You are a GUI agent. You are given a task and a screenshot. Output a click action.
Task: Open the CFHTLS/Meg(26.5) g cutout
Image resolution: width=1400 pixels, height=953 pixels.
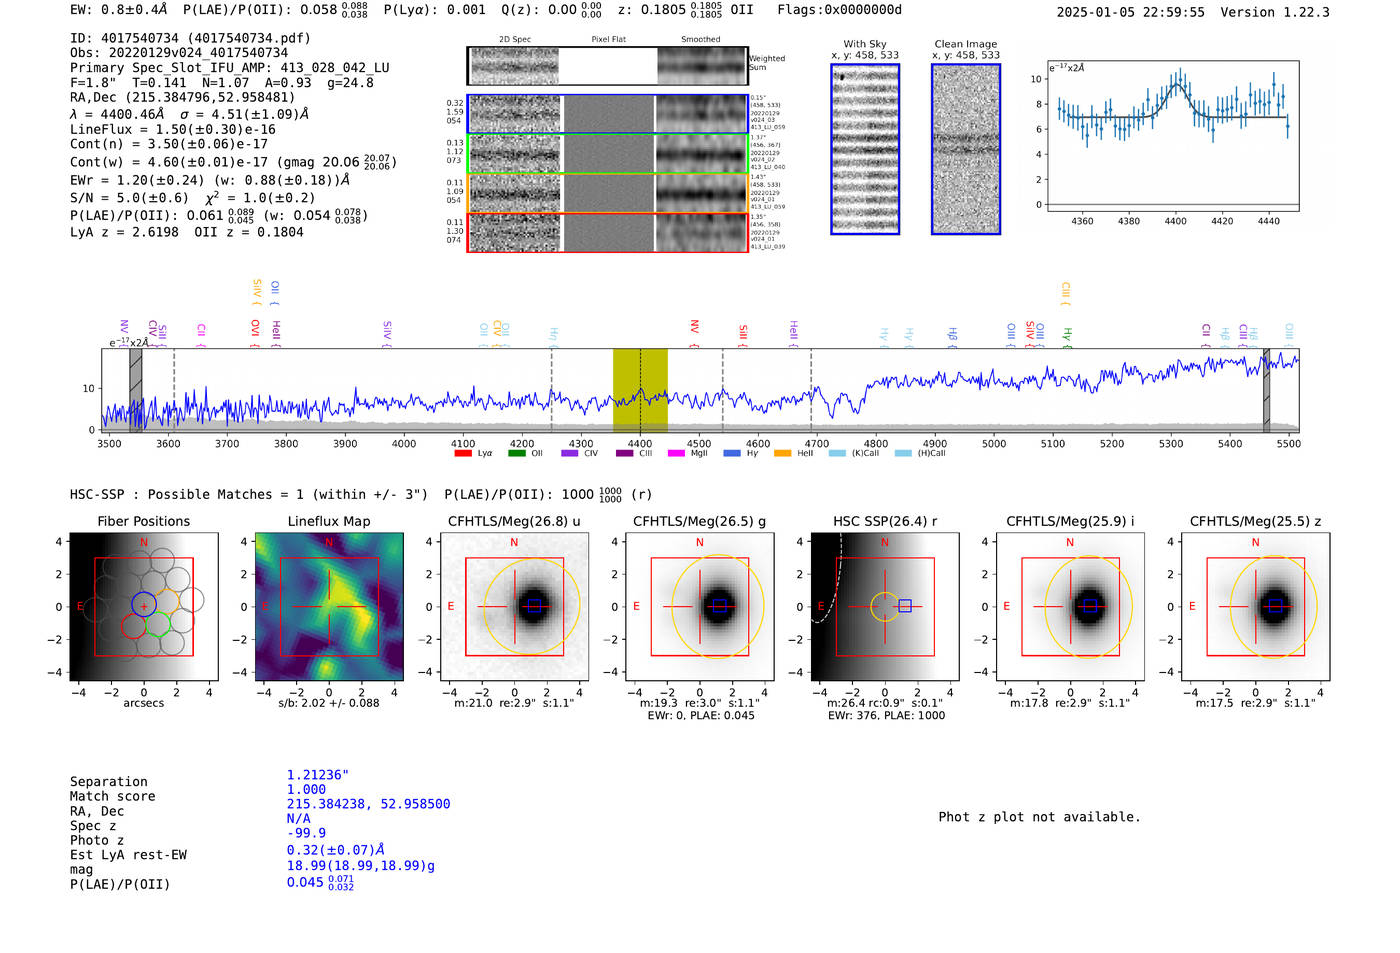coord(699,607)
